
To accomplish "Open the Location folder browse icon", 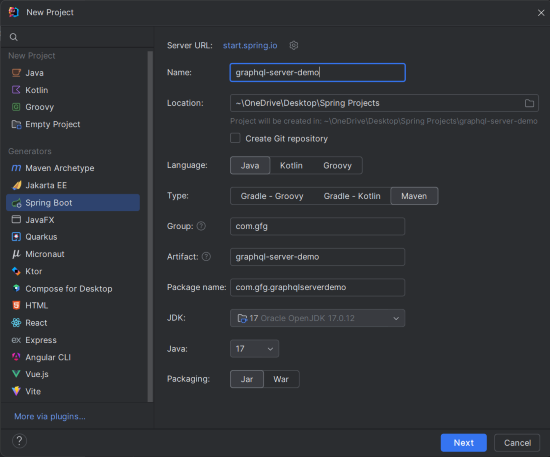I will (529, 103).
